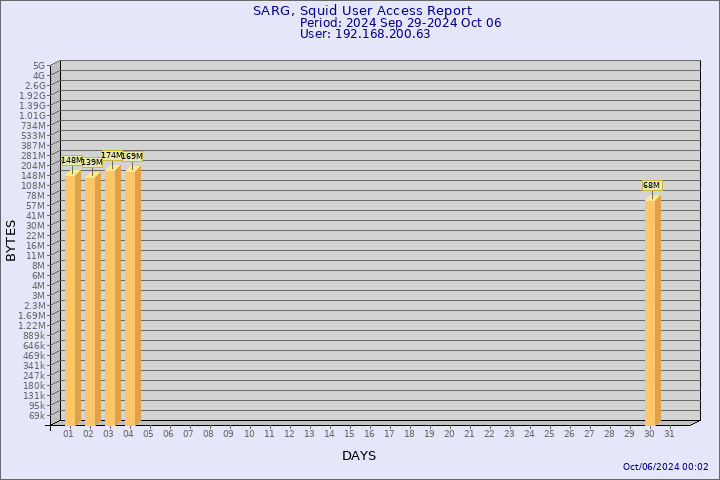
Task: Click the Oct/06/2024 00:02 timestamp
Action: point(665,467)
